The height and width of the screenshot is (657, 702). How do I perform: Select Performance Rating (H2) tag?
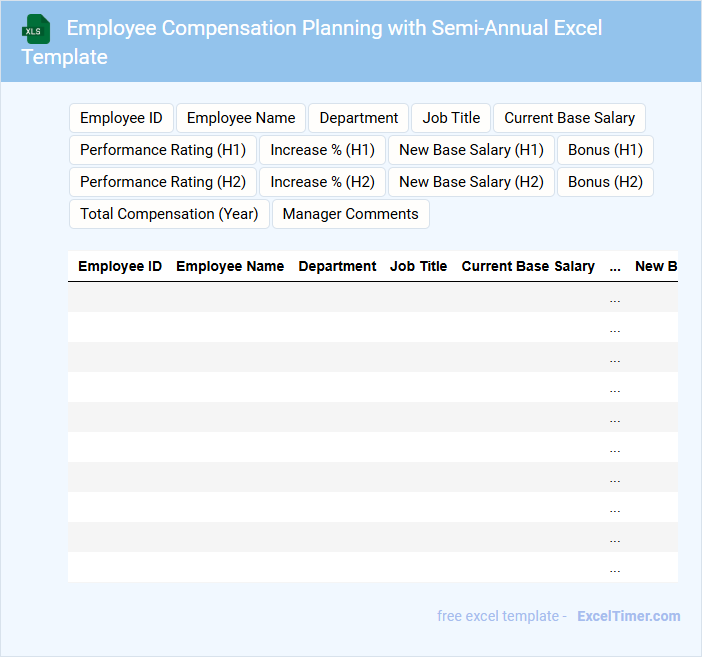(163, 182)
